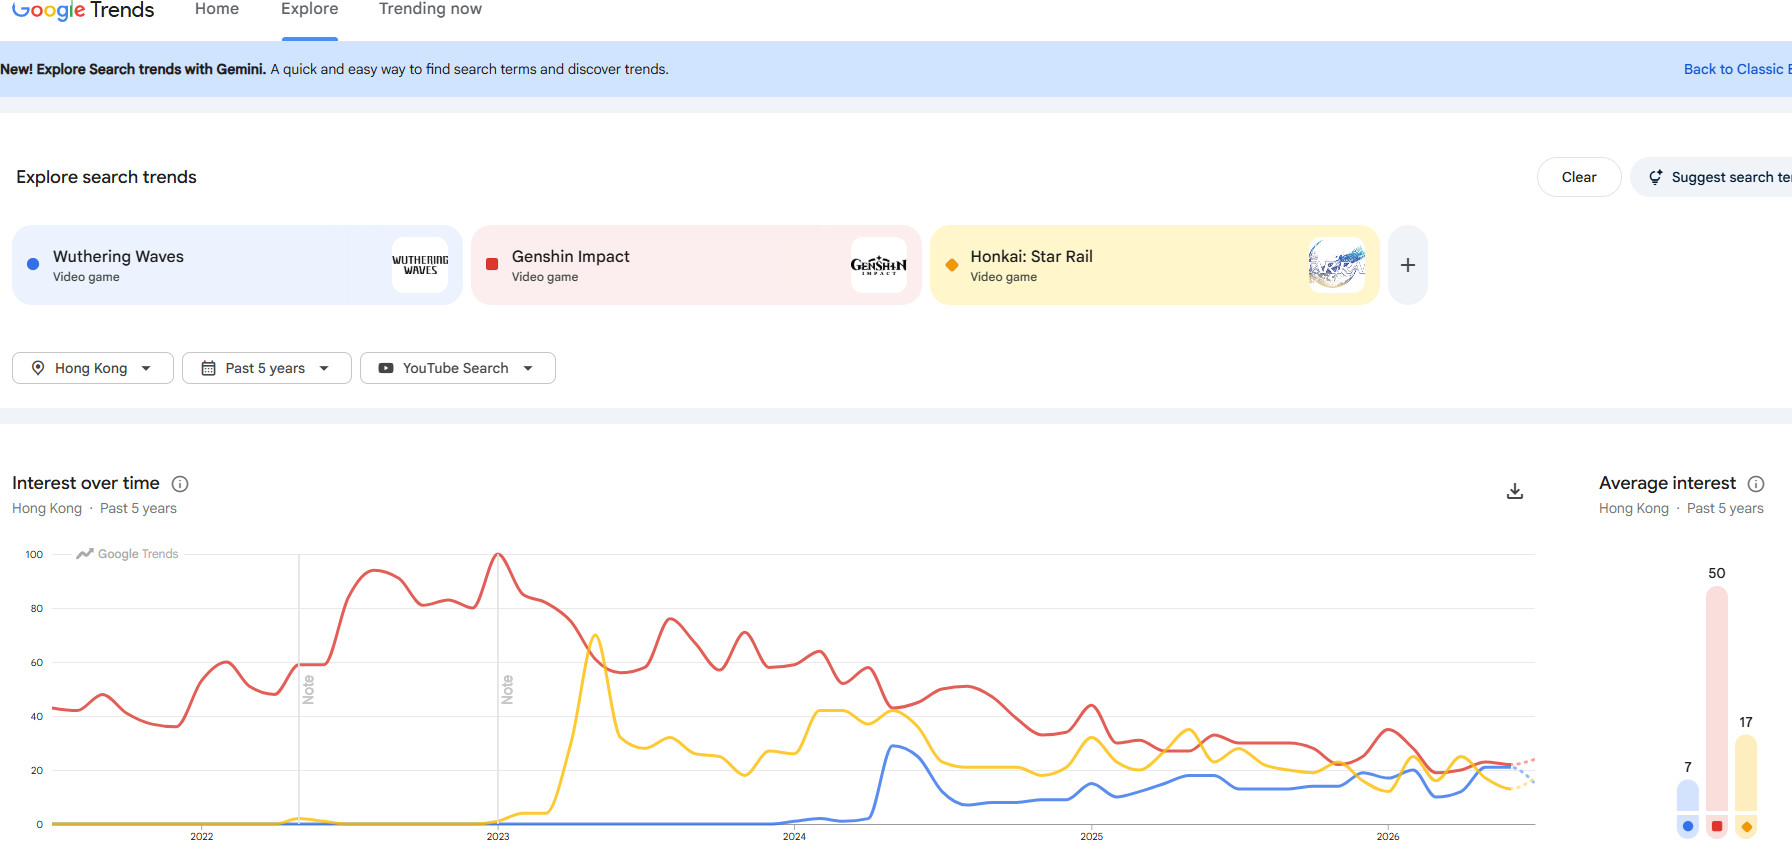This screenshot has width=1792, height=854.
Task: Open the Hong Kong location dropdown
Action: [93, 368]
